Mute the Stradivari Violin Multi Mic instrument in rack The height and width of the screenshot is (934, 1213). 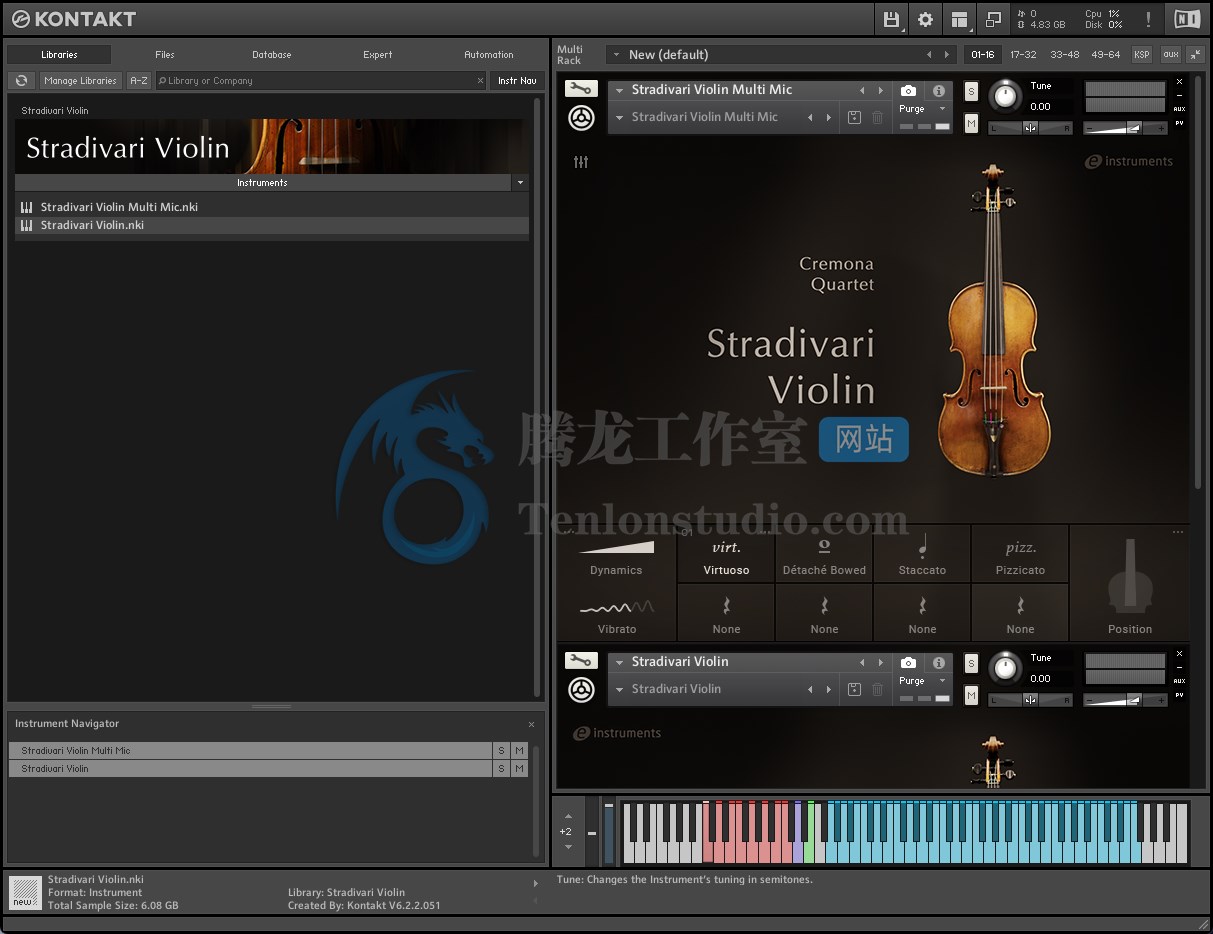(x=971, y=123)
